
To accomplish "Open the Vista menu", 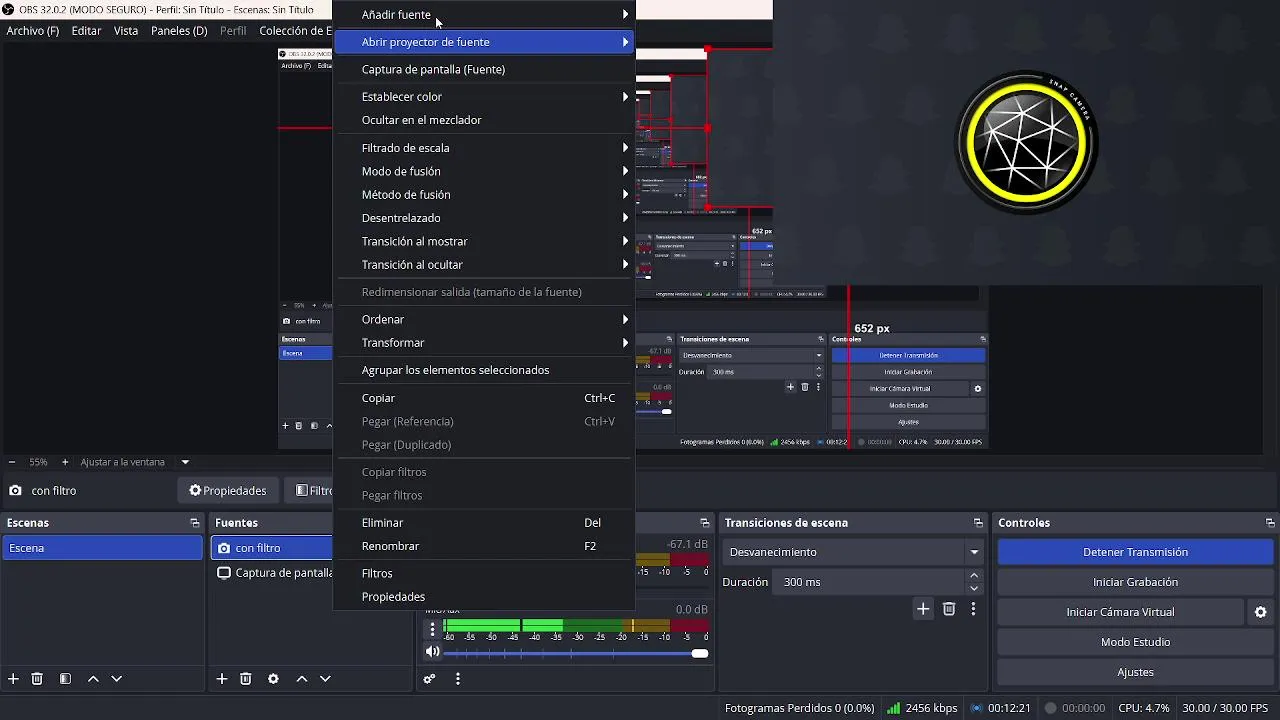I will 126,31.
